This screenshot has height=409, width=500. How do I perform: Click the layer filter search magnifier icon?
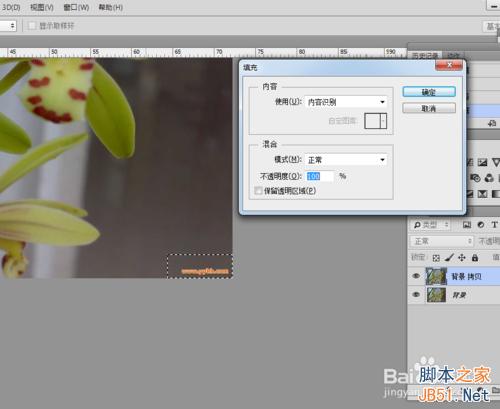(x=417, y=225)
